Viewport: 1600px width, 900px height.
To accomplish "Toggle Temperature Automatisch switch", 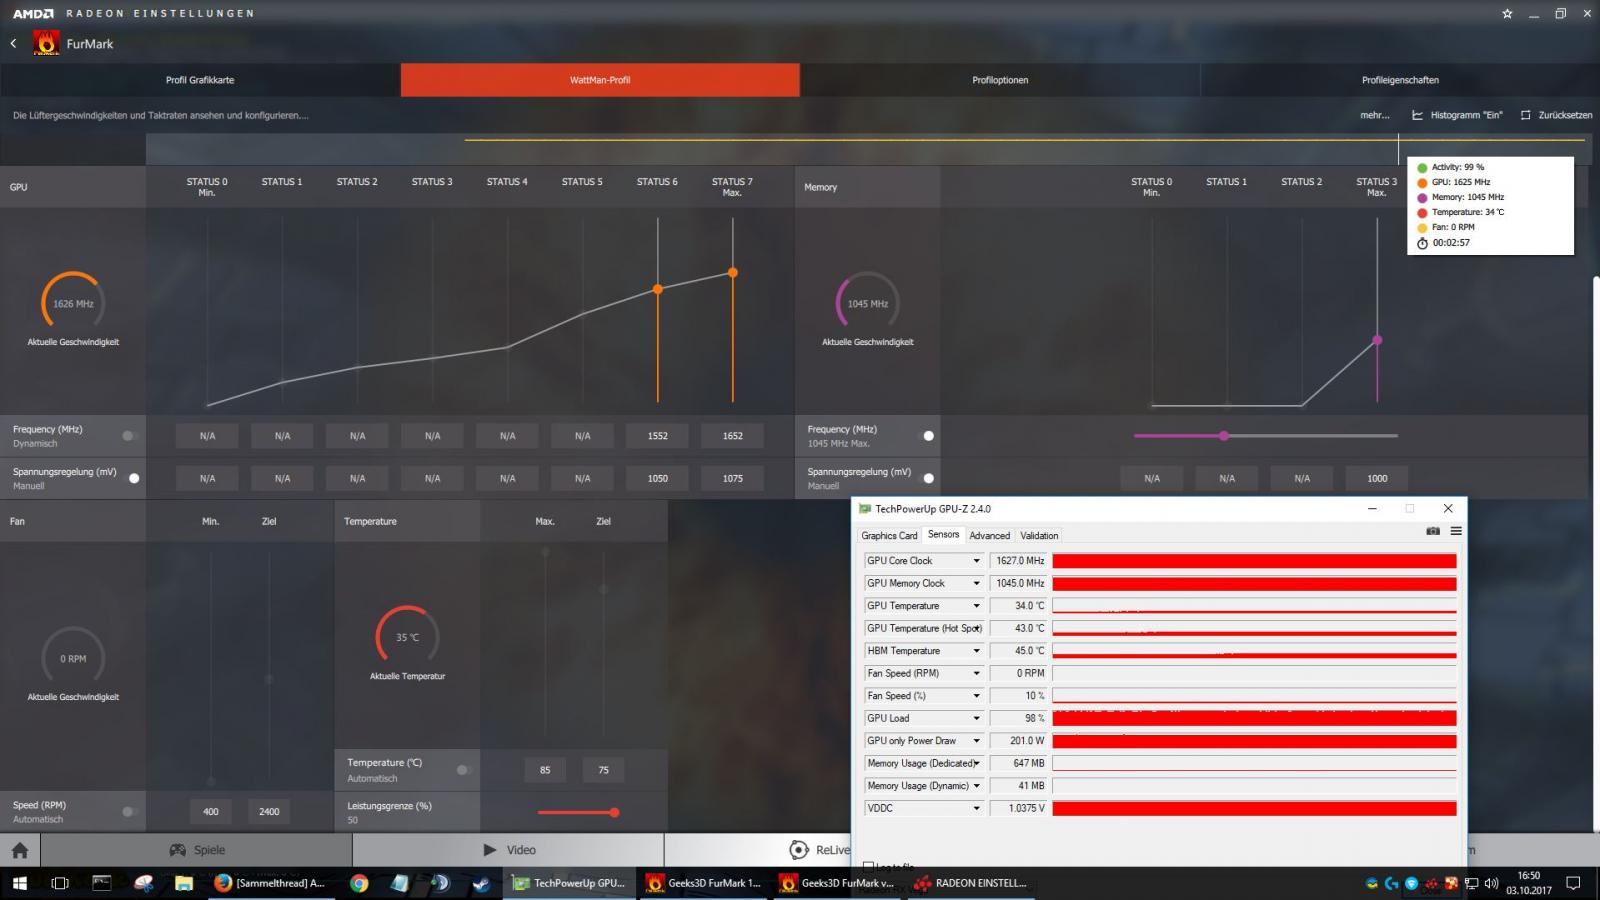I will point(463,770).
